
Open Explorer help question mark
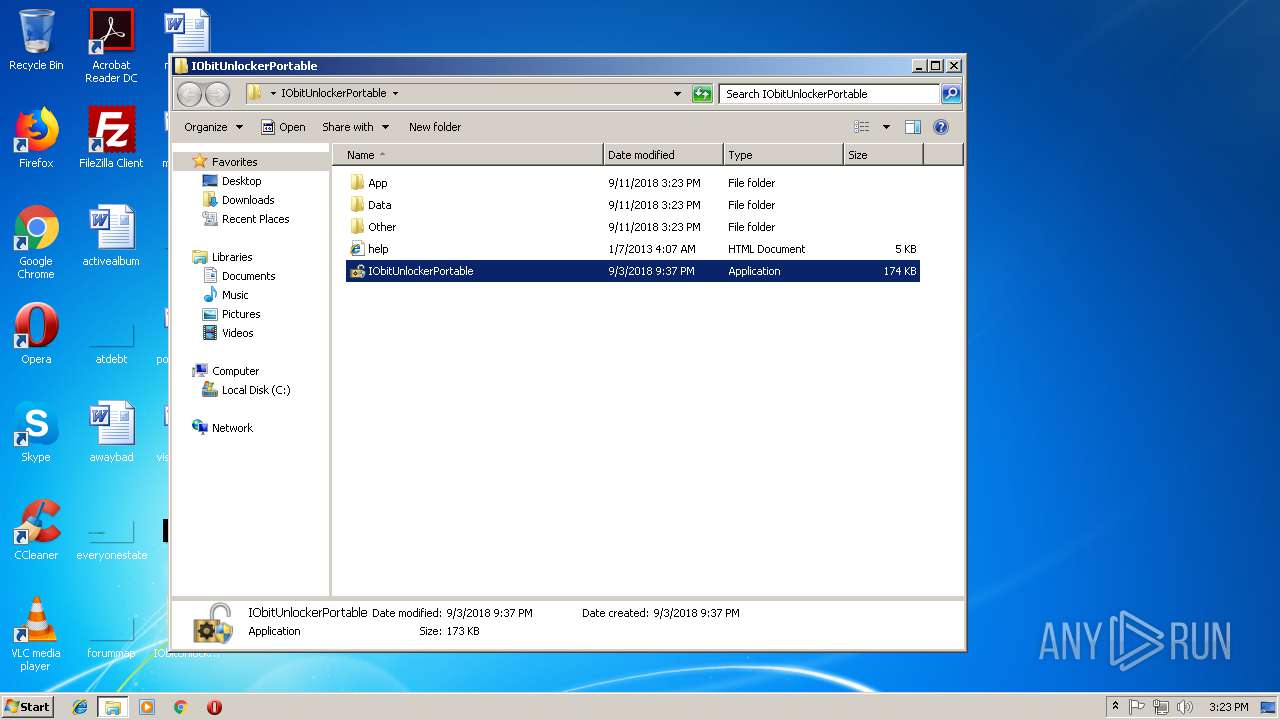[940, 127]
